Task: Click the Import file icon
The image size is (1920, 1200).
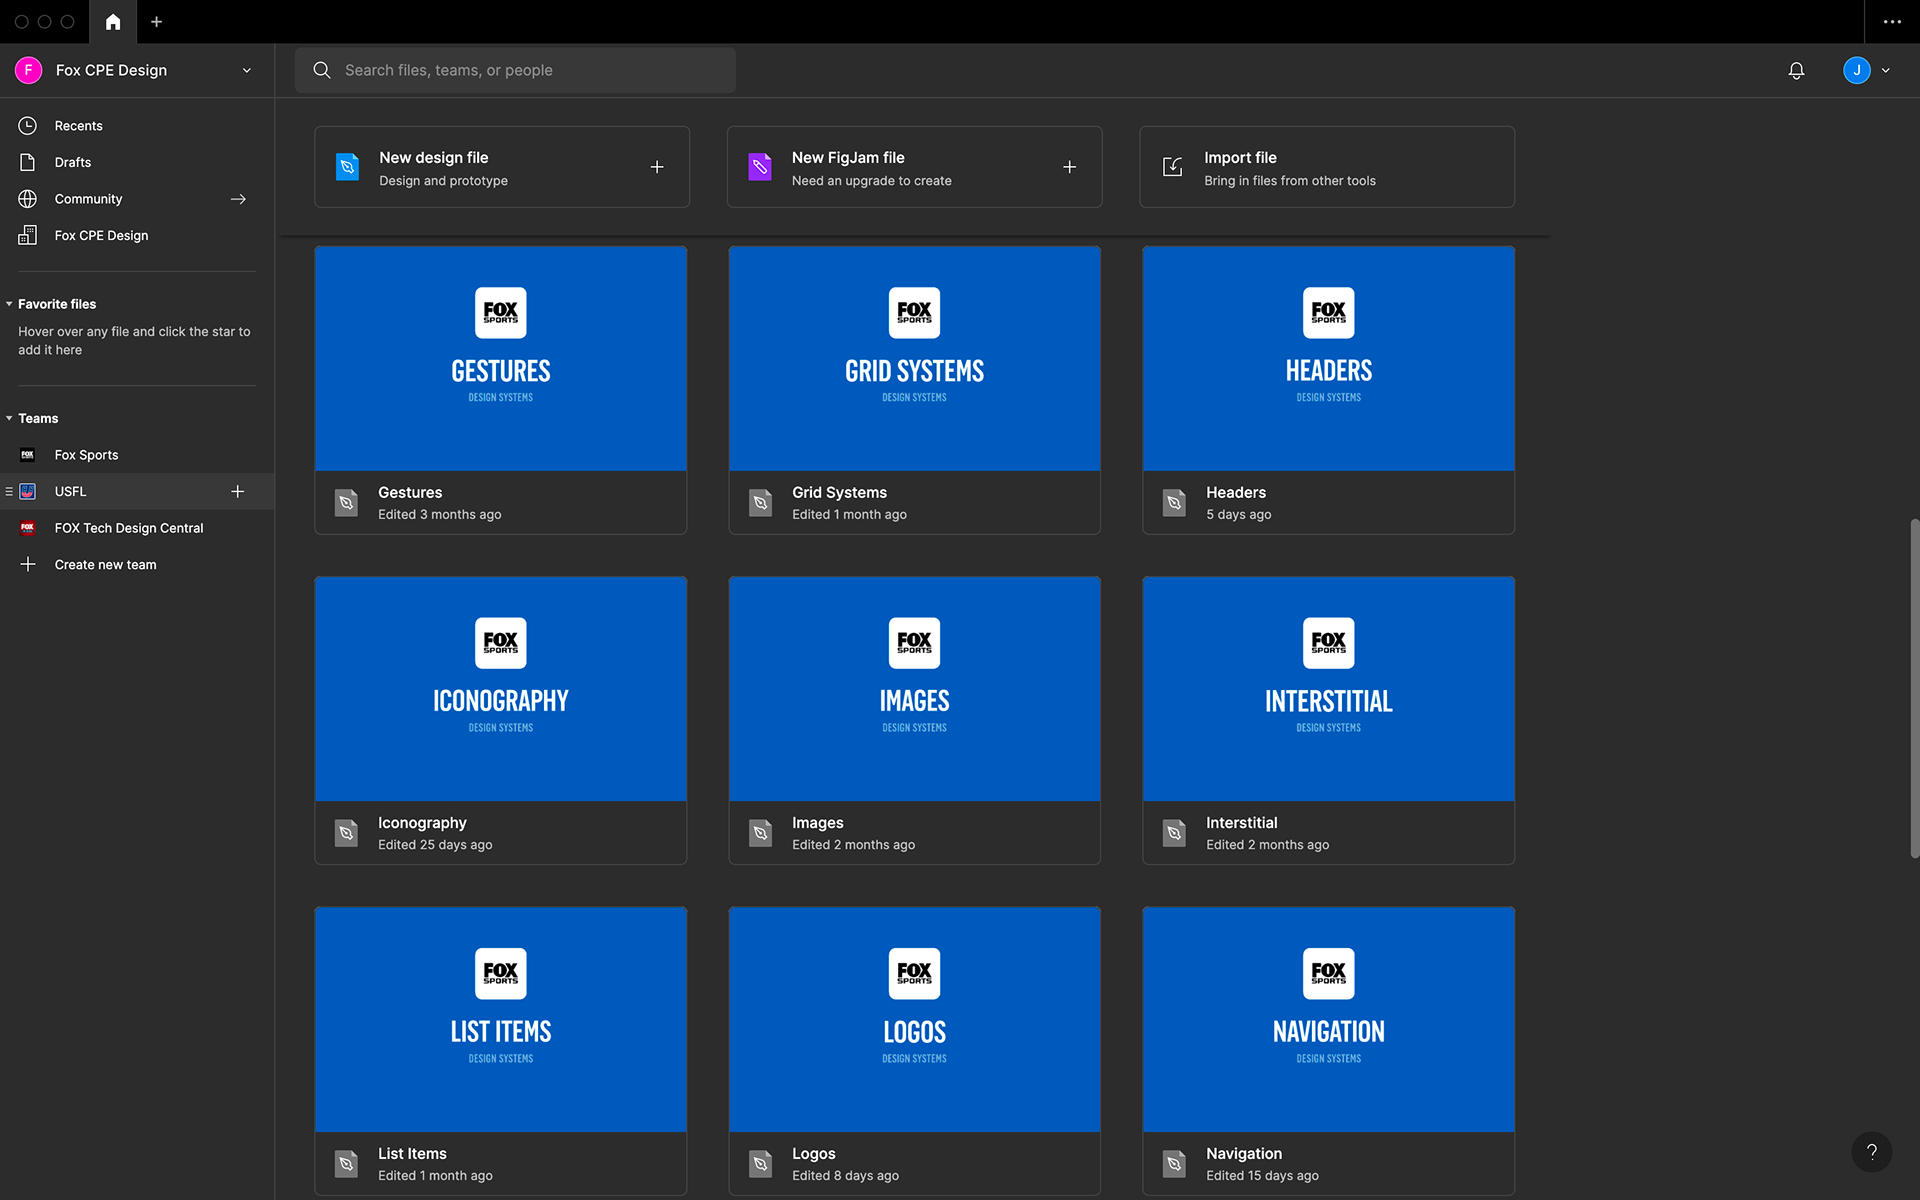Action: click(x=1172, y=167)
